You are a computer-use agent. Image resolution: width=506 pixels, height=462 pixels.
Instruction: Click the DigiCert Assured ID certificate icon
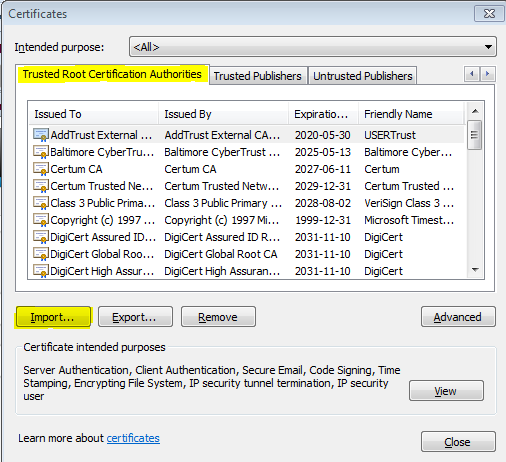(x=41, y=237)
